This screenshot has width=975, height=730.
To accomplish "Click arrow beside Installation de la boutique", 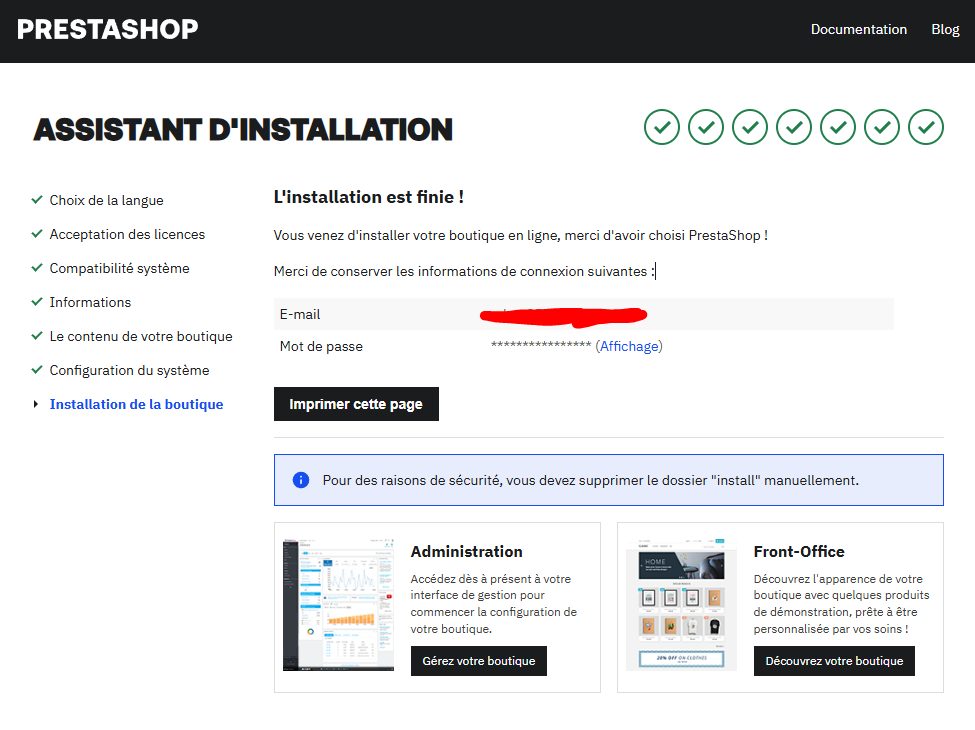I will tap(37, 404).
